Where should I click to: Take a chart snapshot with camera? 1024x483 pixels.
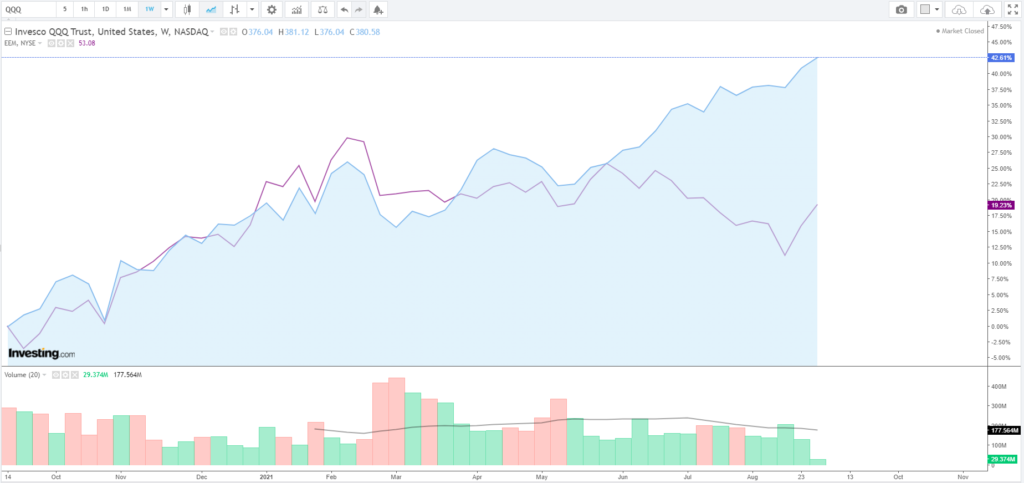point(901,10)
